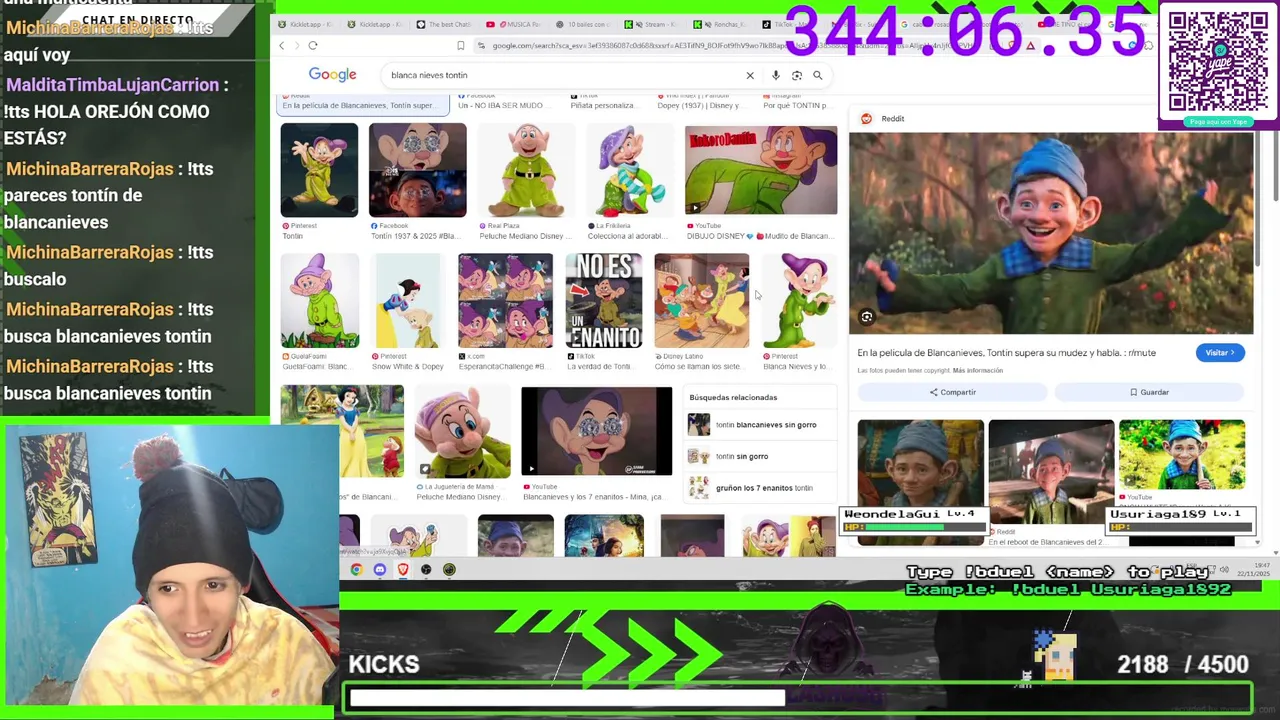The width and height of the screenshot is (1280, 720).
Task: Click the Guardar button
Action: tap(1148, 392)
